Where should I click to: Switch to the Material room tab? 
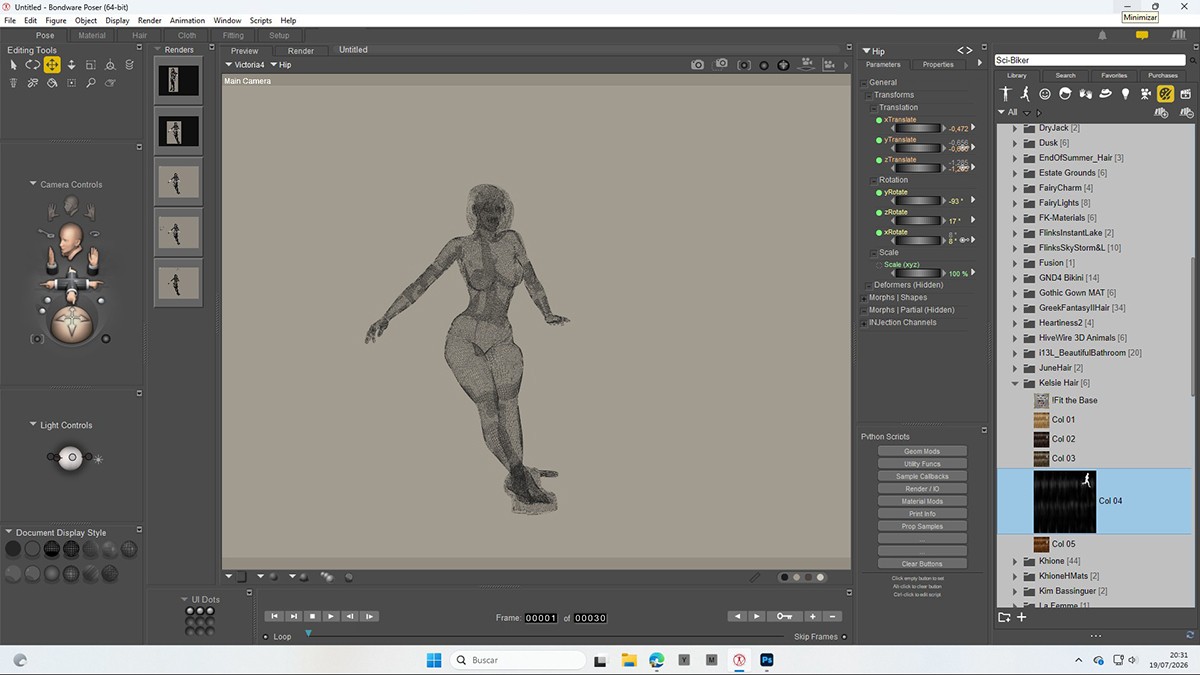pyautogui.click(x=92, y=35)
